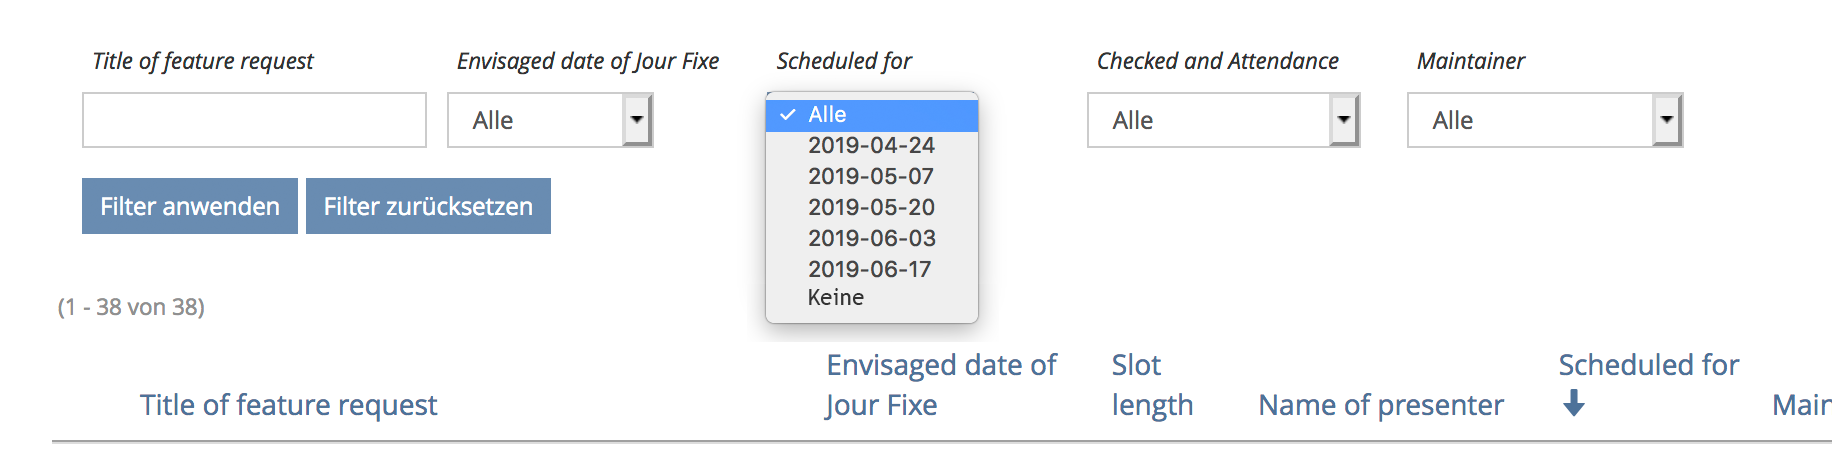The image size is (1832, 454).
Task: Open the Maintainer filter dropdown
Action: pos(1544,120)
